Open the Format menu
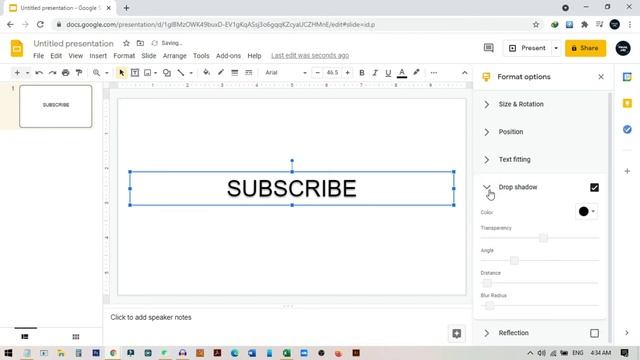640x360 pixels. (x=124, y=56)
